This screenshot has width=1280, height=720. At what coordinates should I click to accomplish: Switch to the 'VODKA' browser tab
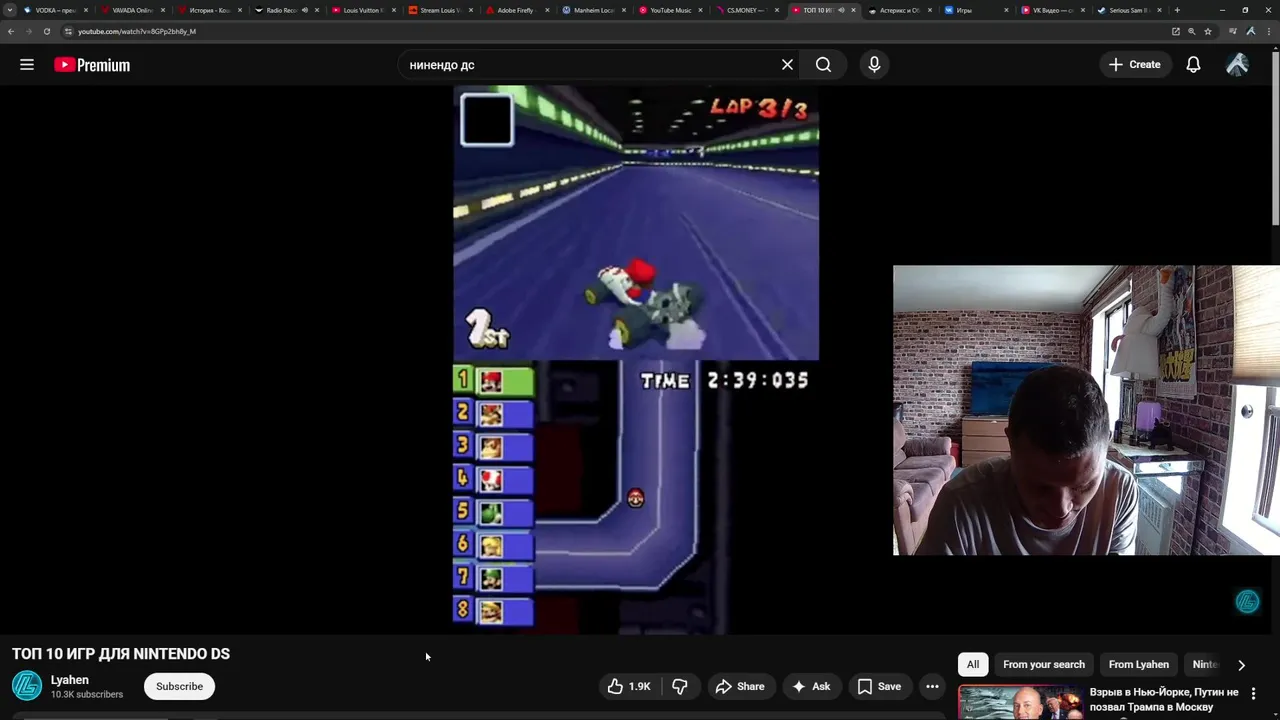pos(55,10)
